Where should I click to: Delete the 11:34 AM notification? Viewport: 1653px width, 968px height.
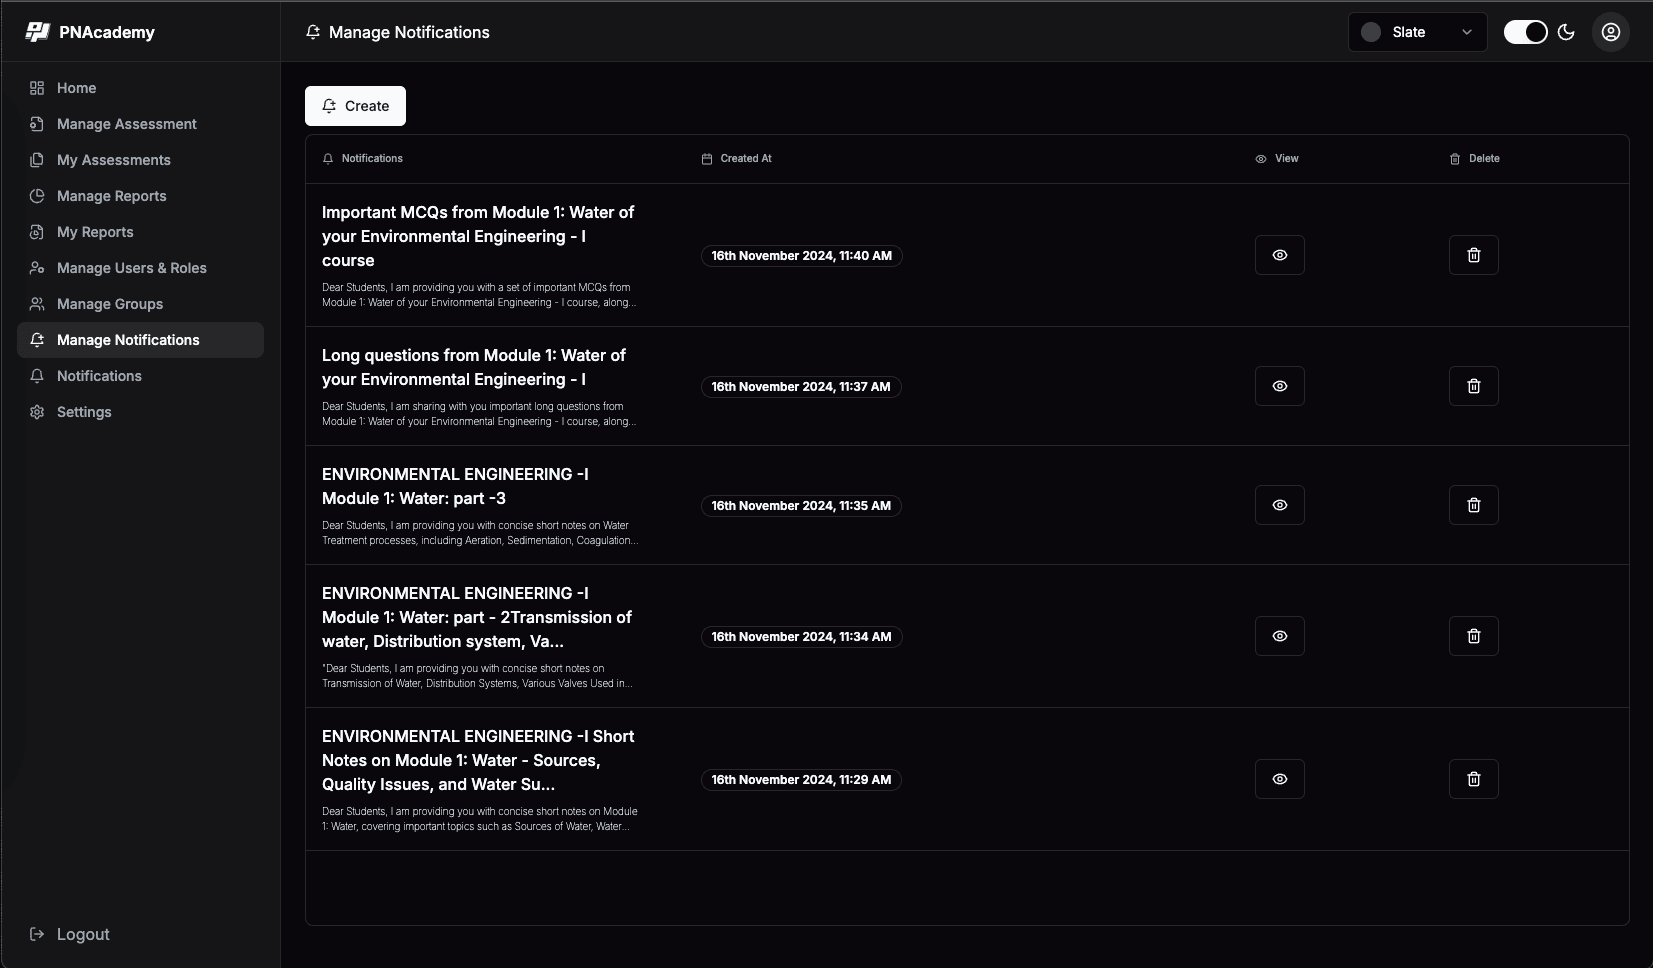point(1473,636)
